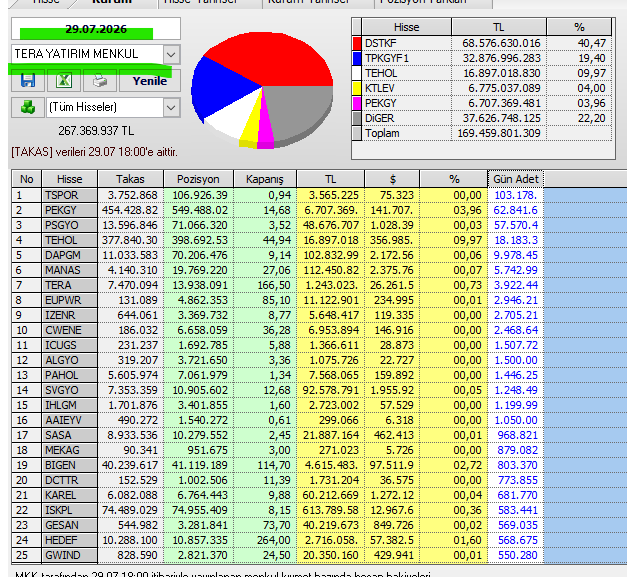Click DSTKF value 68.576.630.016 in legend

[x=501, y=43]
